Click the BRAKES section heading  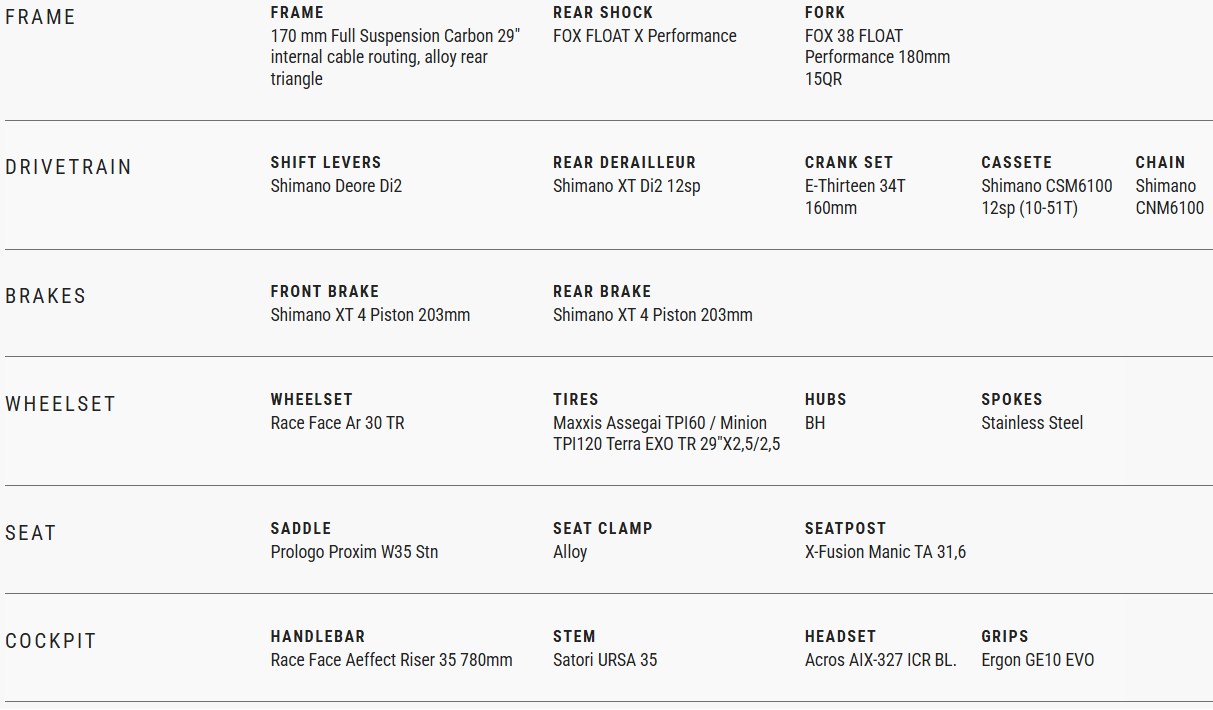[46, 296]
